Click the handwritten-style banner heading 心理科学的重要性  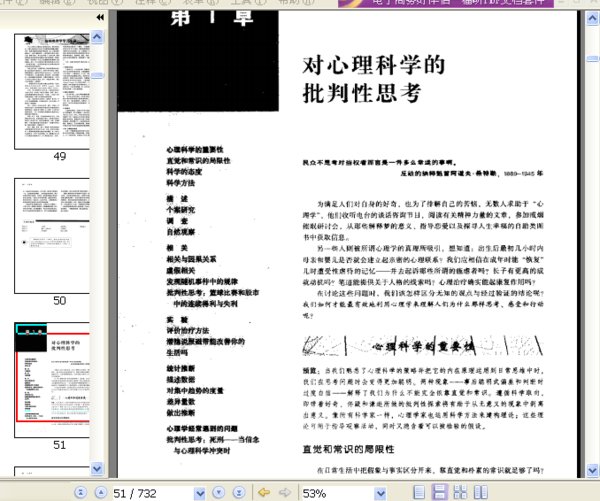tap(424, 346)
